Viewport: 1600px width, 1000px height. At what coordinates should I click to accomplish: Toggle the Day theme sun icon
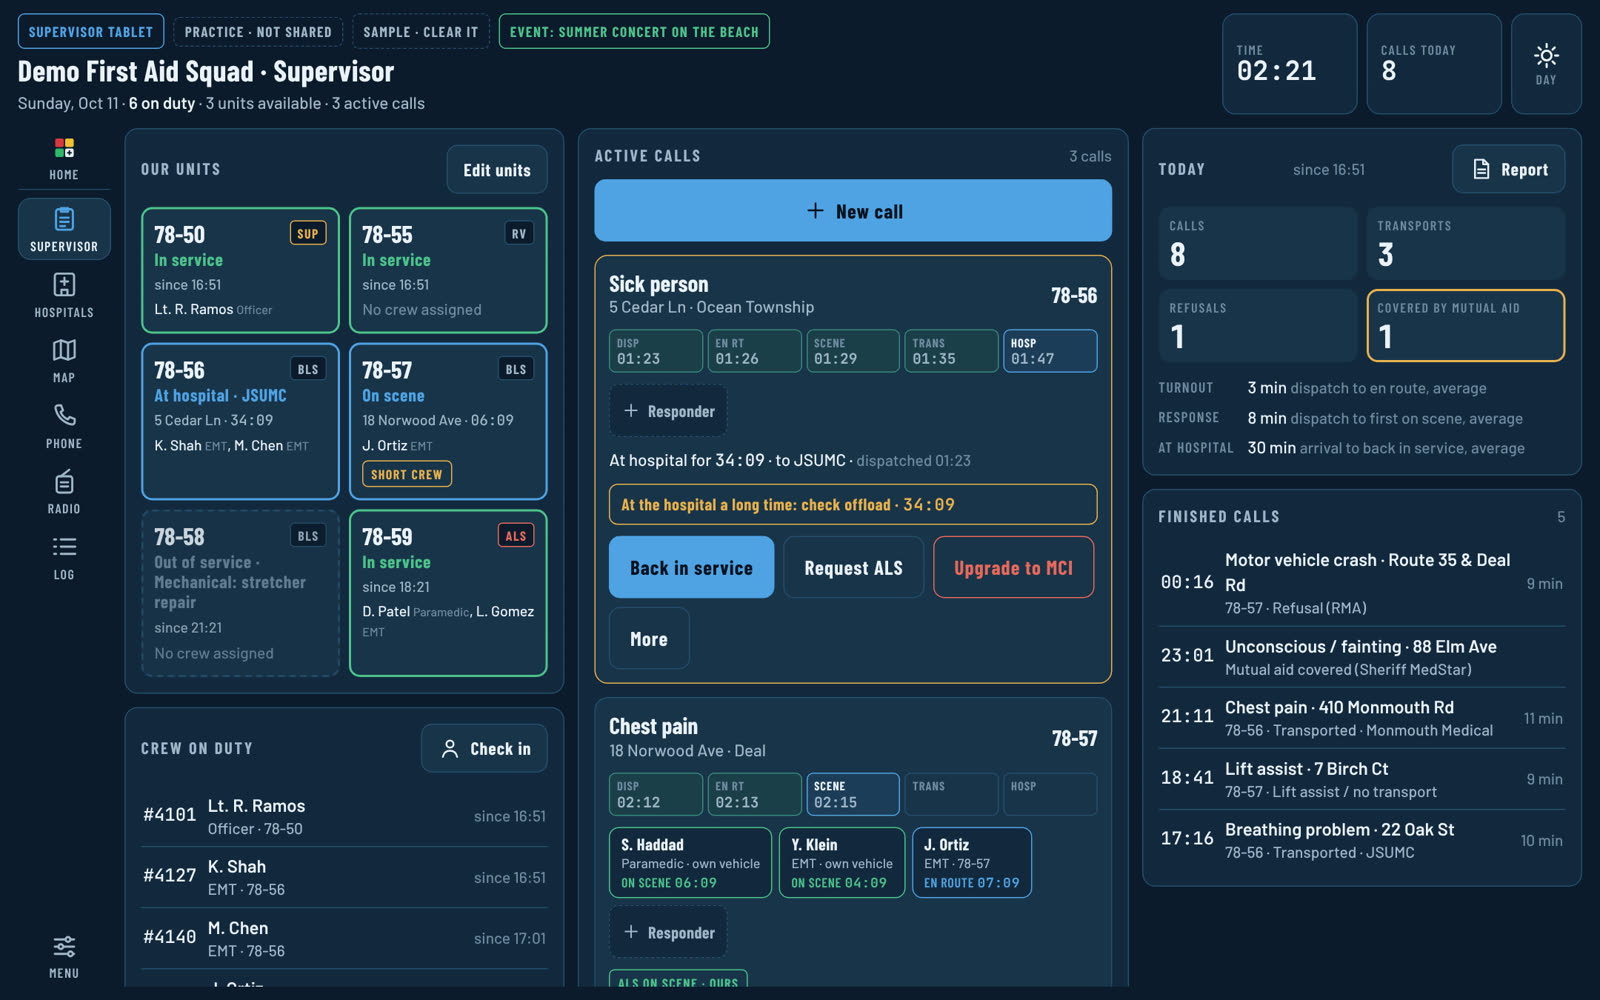(1546, 64)
